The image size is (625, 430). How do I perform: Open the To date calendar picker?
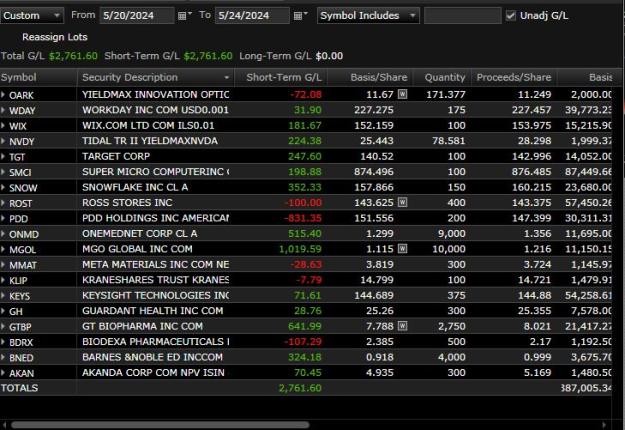300,16
